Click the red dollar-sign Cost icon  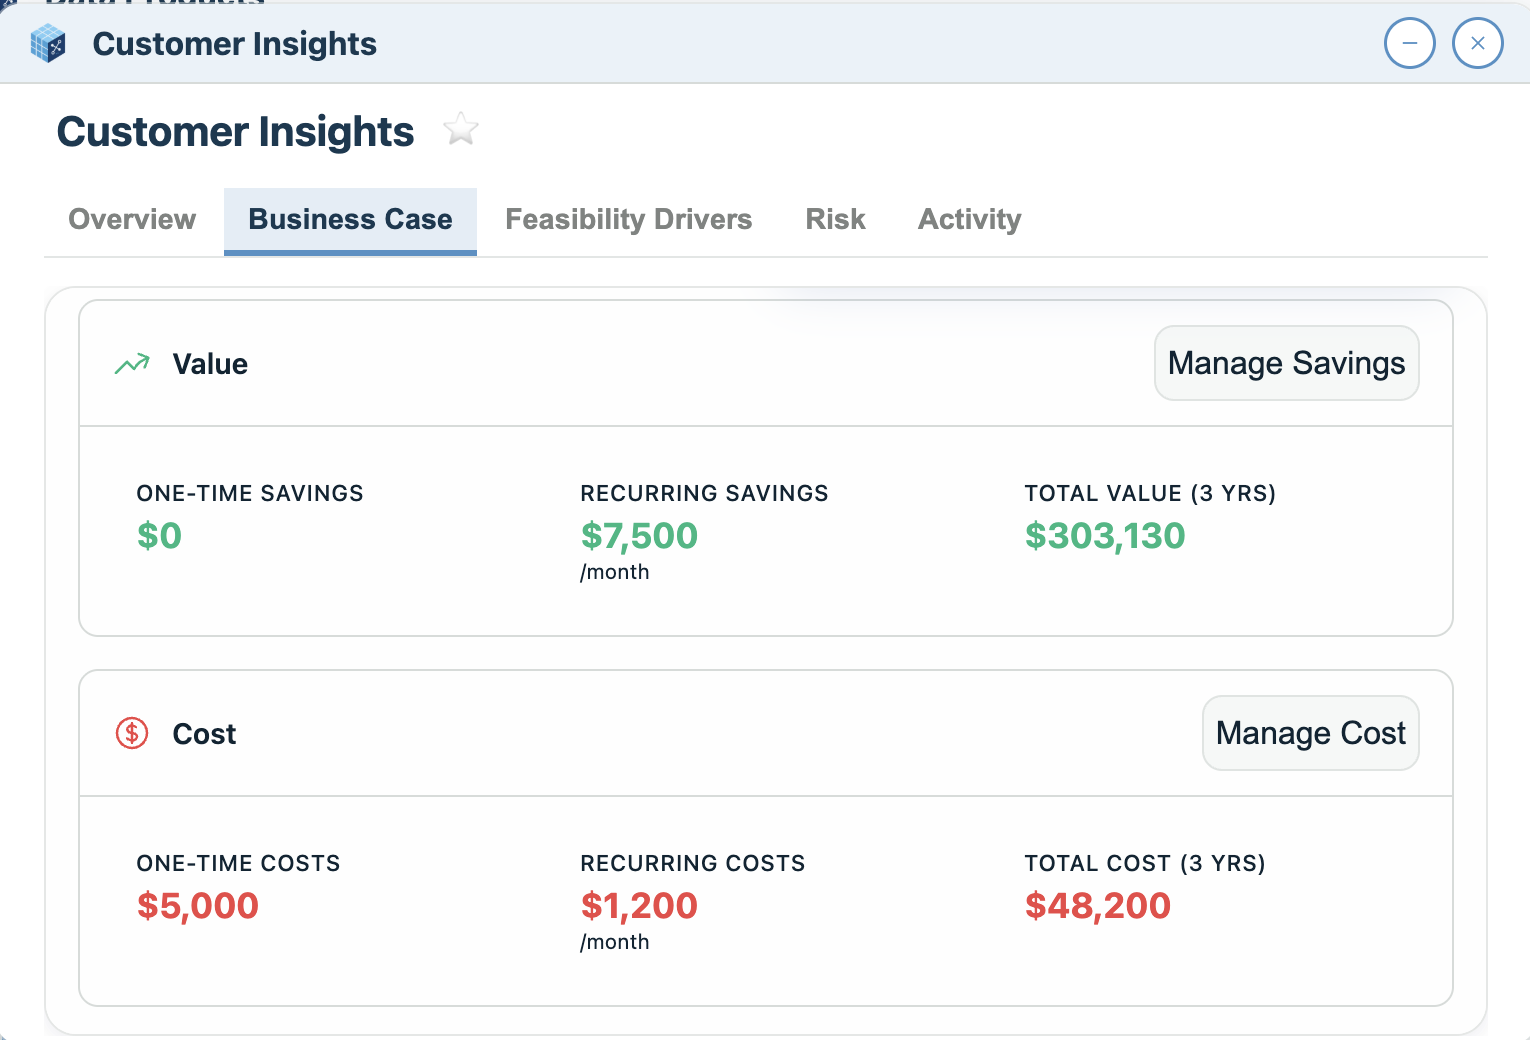(132, 733)
